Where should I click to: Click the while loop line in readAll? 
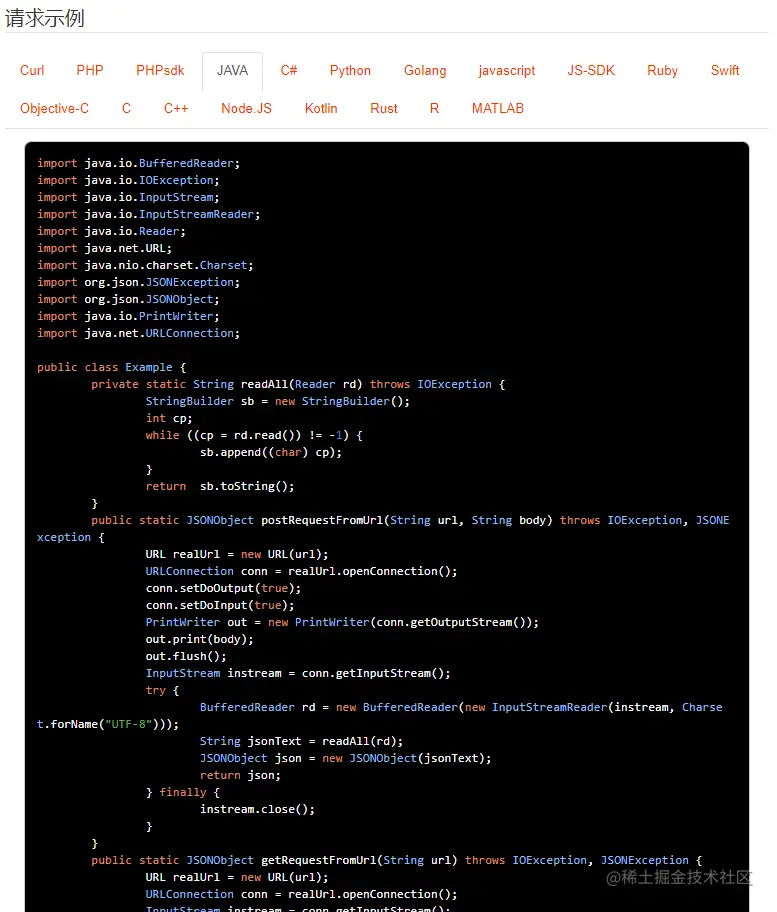click(x=254, y=436)
